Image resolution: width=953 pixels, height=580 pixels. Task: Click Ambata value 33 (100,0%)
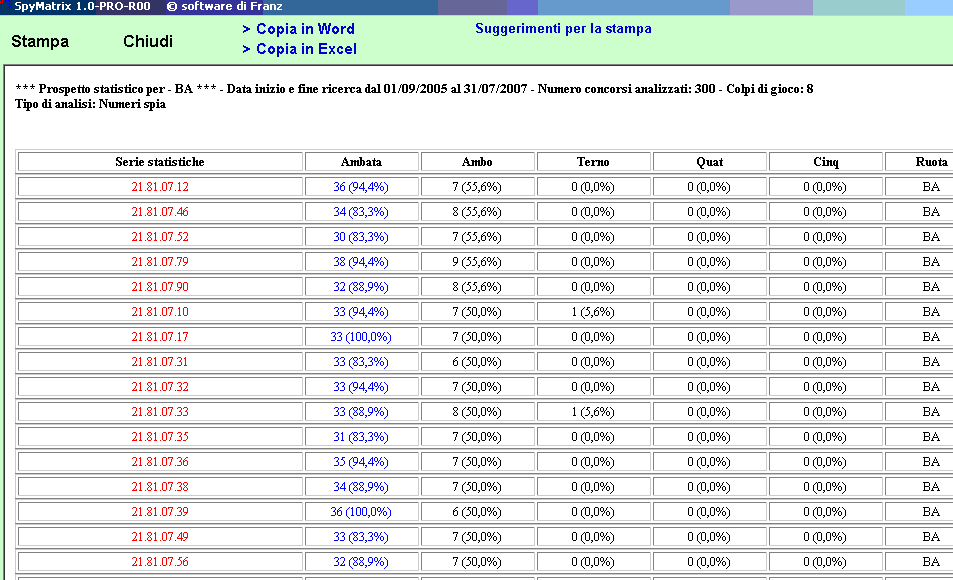point(361,336)
